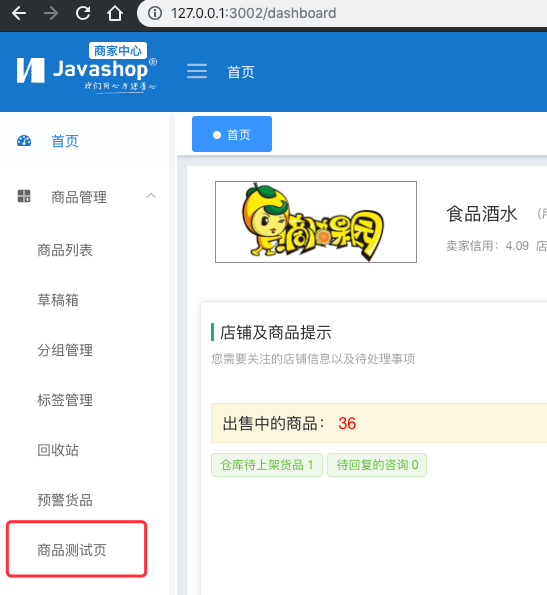View site information icon in address bar
This screenshot has width=547, height=595.
[155, 13]
